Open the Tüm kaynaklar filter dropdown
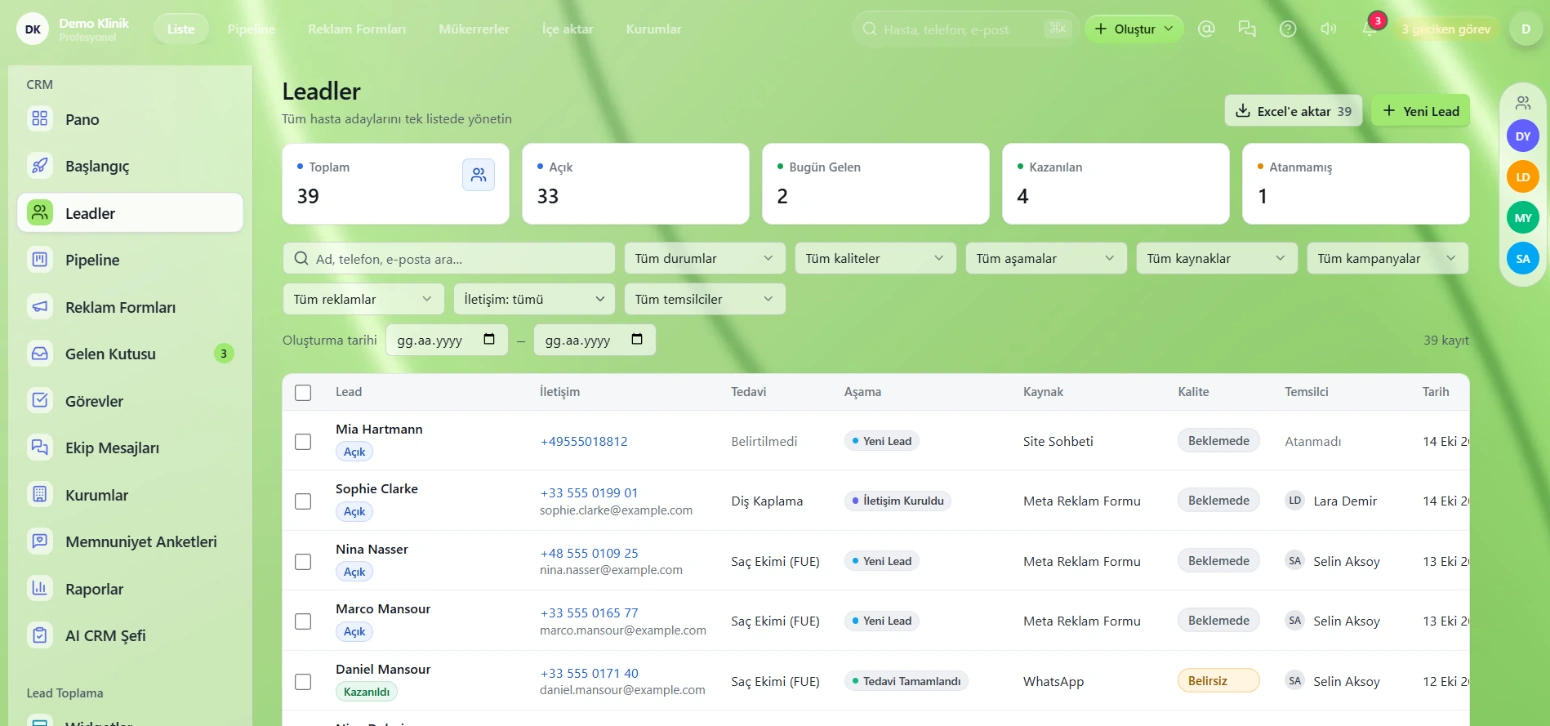 coord(1217,258)
